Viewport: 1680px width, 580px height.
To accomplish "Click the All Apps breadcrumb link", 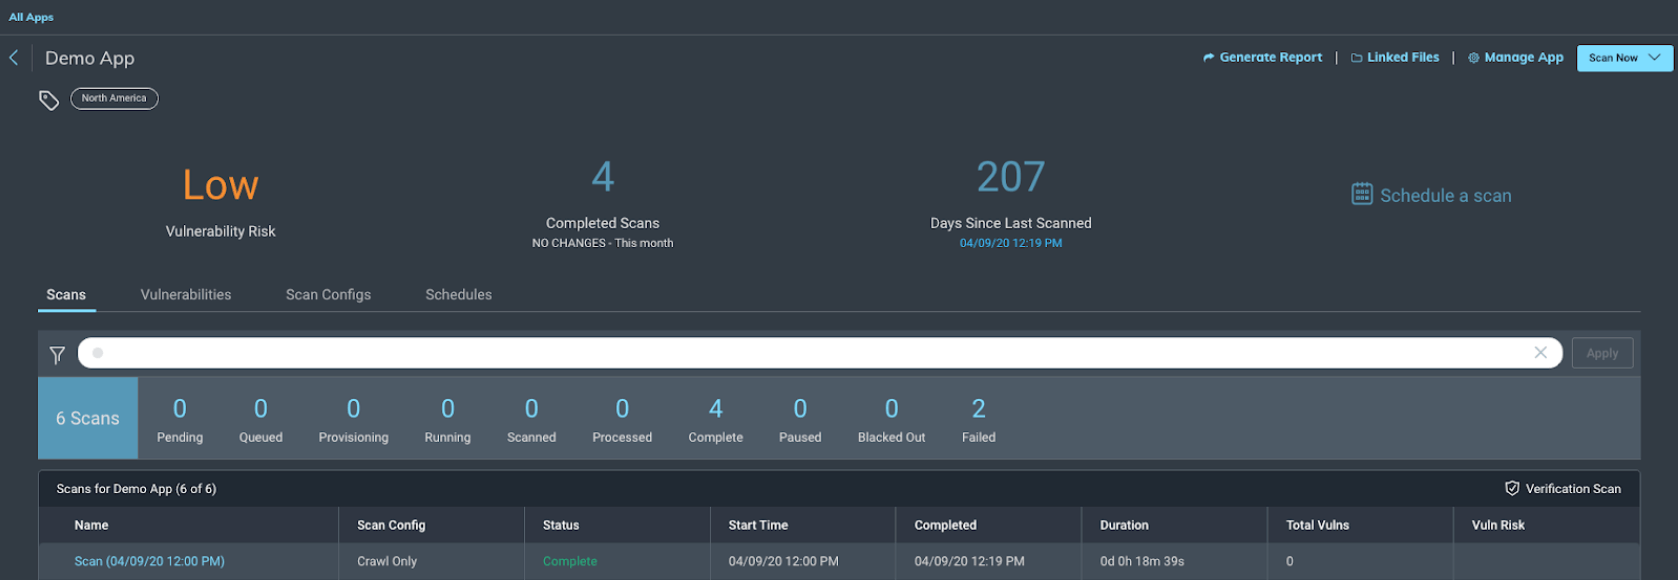I will (x=31, y=17).
